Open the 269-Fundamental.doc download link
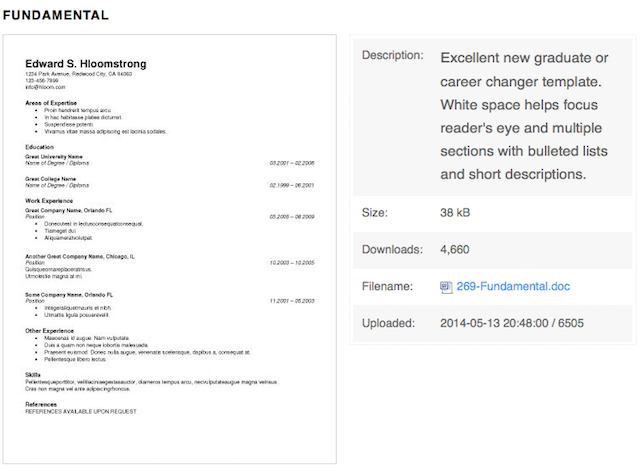 (513, 287)
